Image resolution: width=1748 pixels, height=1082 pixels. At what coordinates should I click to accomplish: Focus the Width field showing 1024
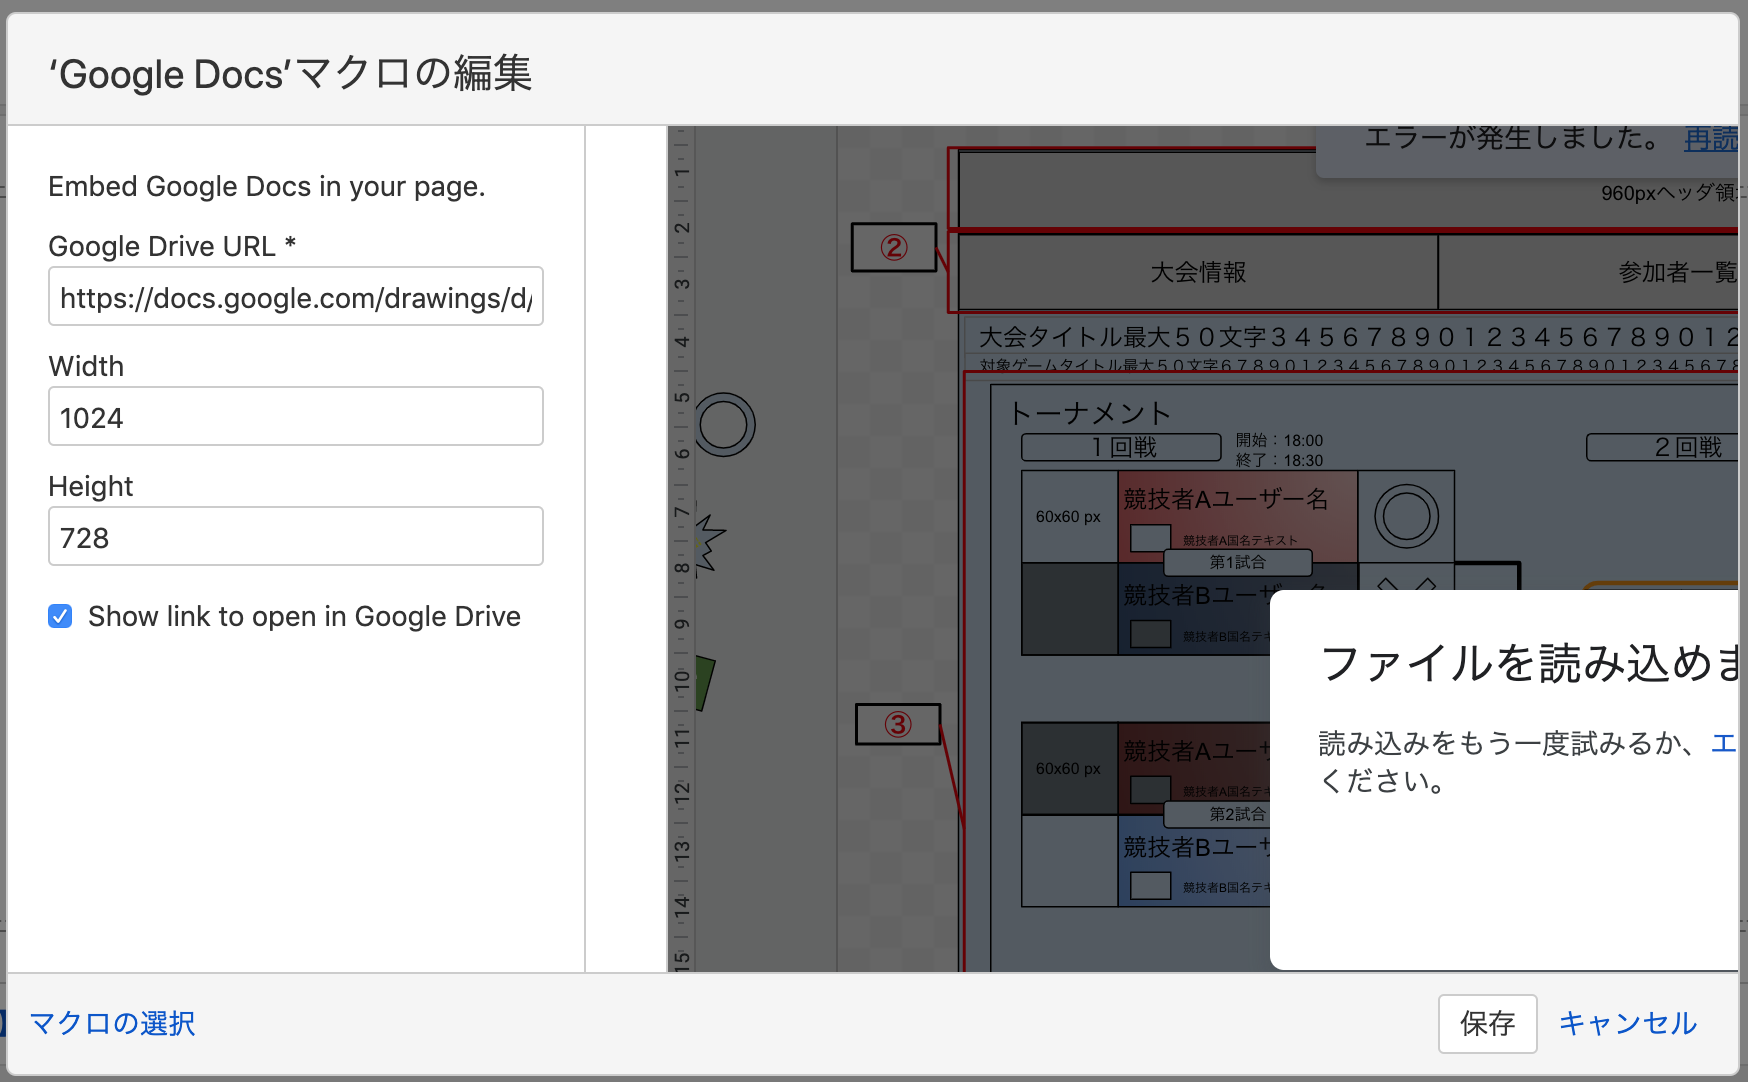[x=296, y=416]
